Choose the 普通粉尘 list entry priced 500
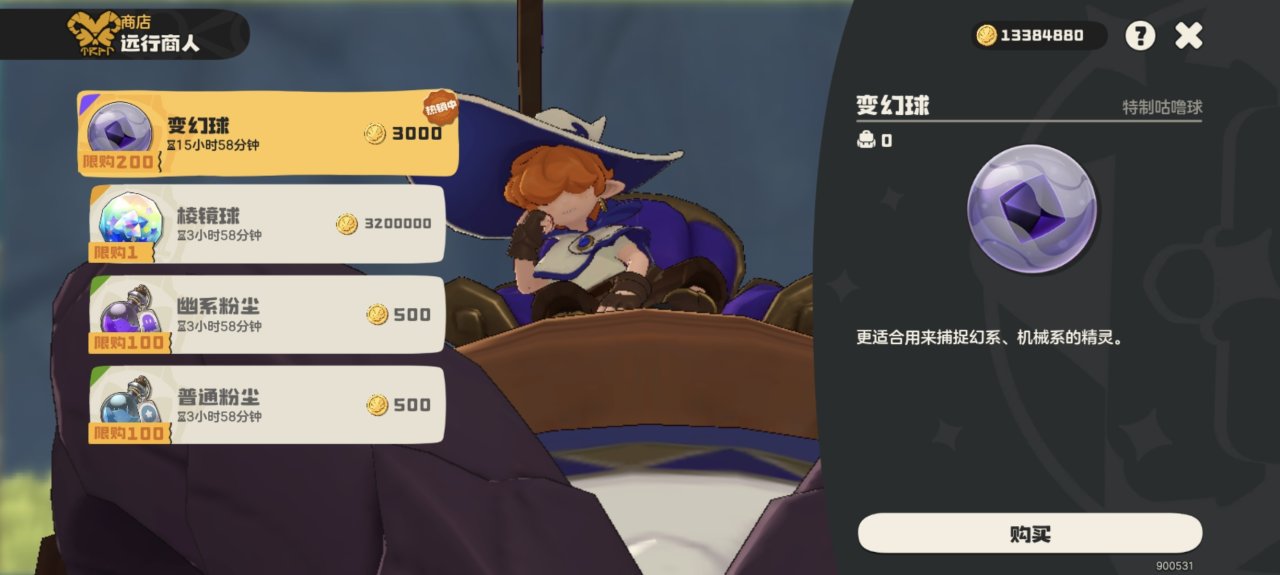 (x=267, y=404)
